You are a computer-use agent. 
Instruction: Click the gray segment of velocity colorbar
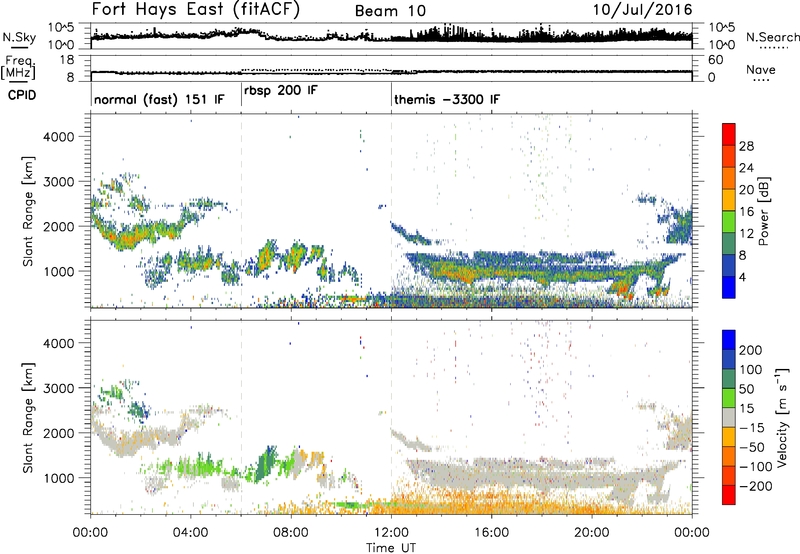click(x=729, y=417)
